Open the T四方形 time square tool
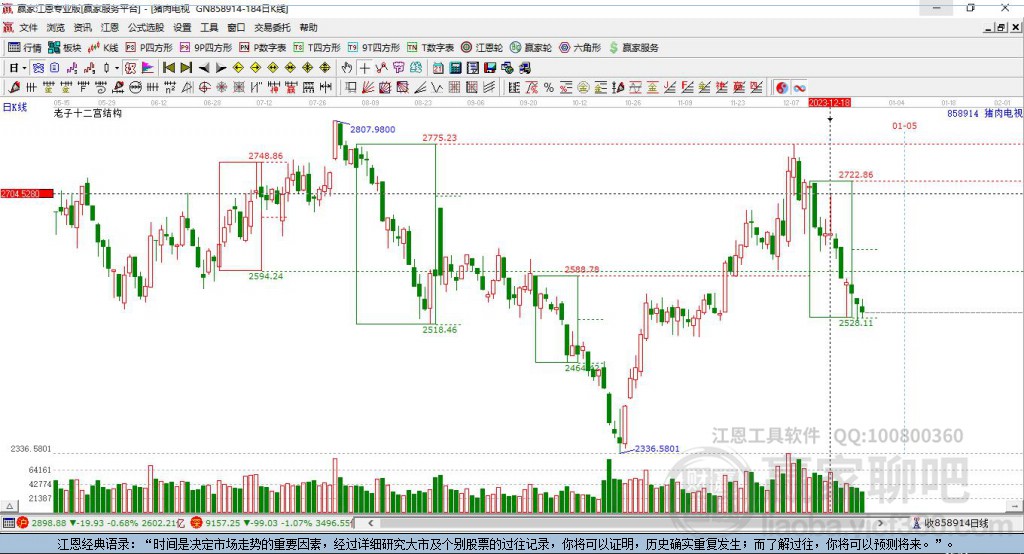Screen dimensions: 1024x554 click(317, 48)
